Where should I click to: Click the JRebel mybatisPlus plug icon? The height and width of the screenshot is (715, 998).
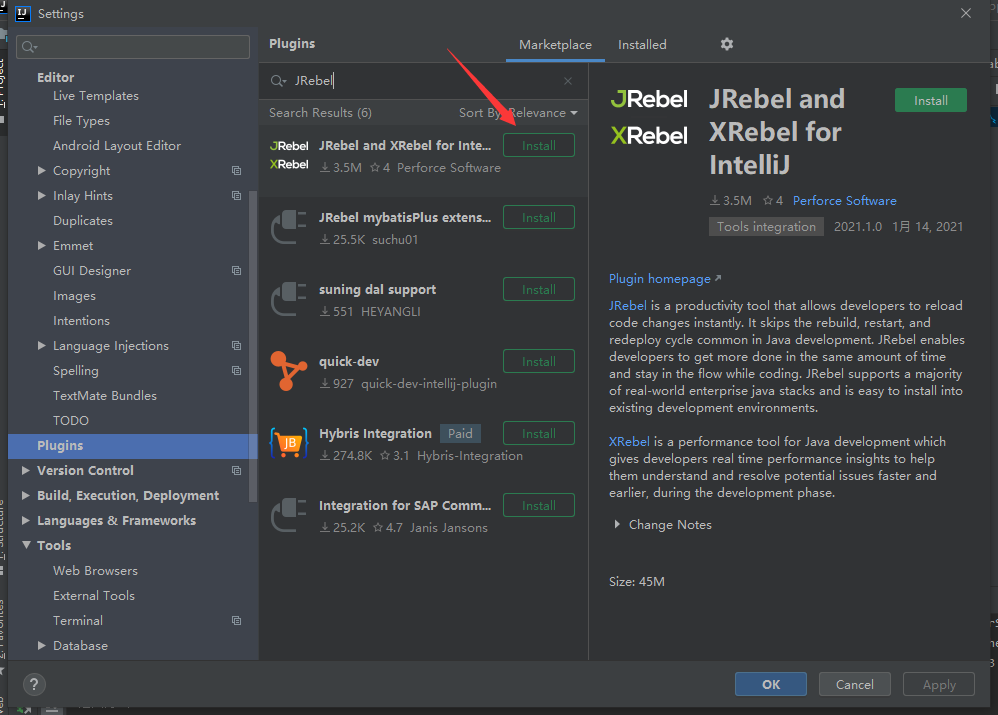click(x=289, y=227)
